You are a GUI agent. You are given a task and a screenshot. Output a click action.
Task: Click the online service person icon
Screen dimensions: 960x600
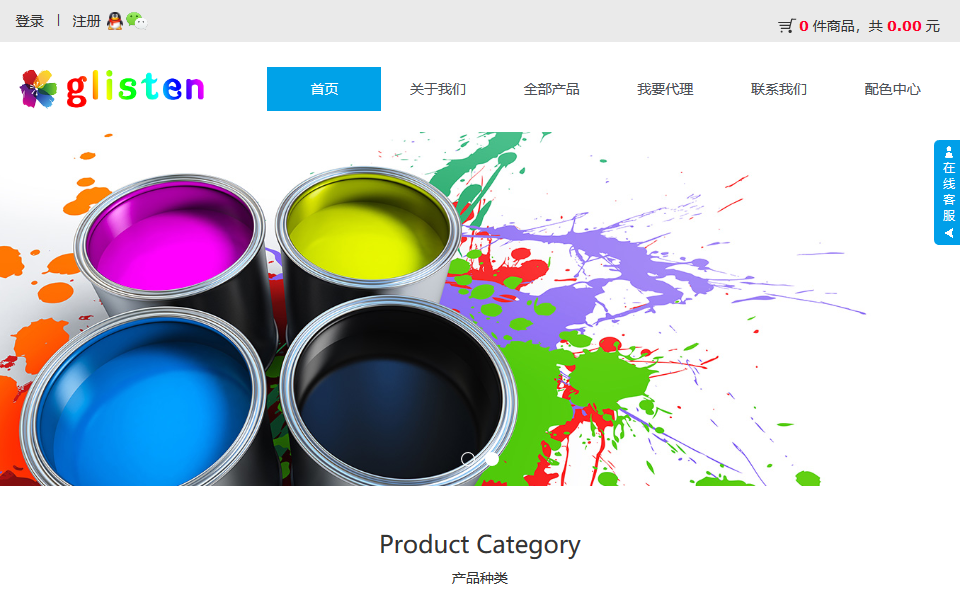(x=948, y=151)
